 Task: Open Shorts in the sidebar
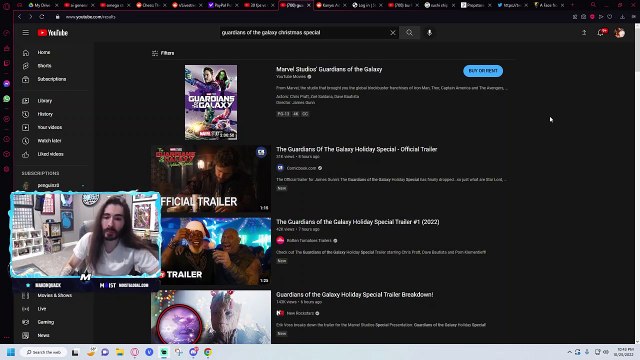coord(44,66)
